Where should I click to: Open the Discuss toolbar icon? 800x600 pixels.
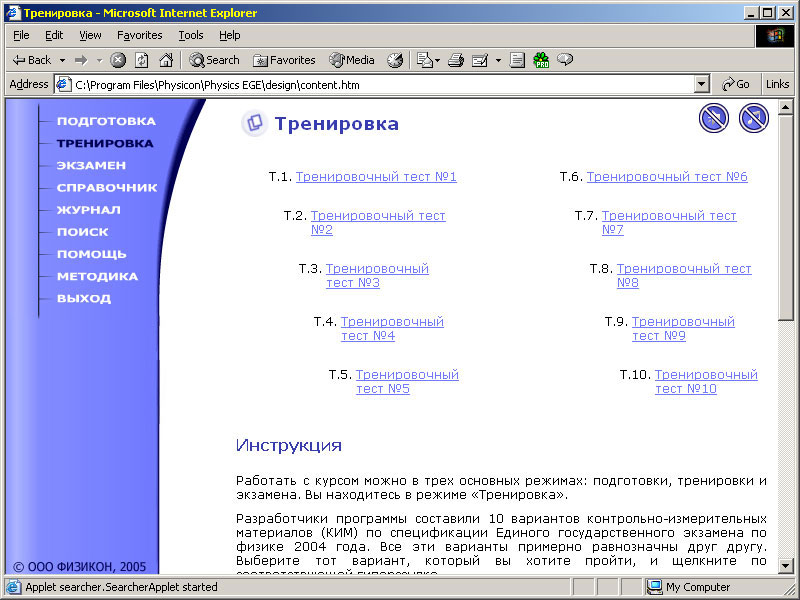(517, 60)
